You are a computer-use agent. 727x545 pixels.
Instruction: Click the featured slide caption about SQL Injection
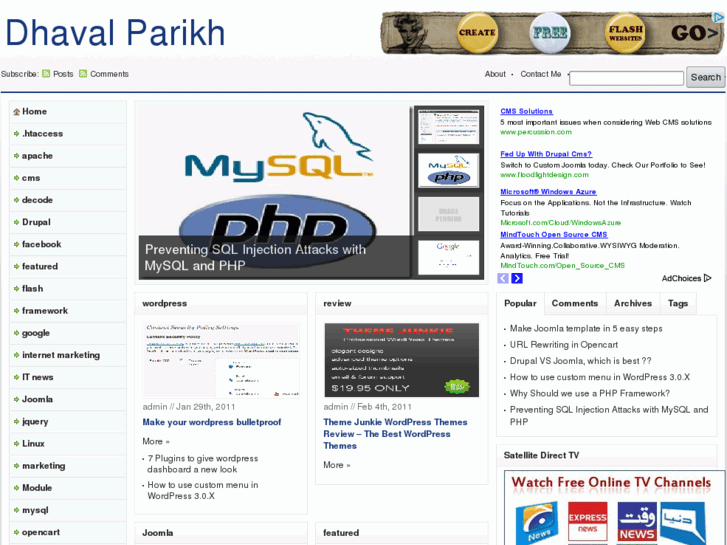(255, 258)
